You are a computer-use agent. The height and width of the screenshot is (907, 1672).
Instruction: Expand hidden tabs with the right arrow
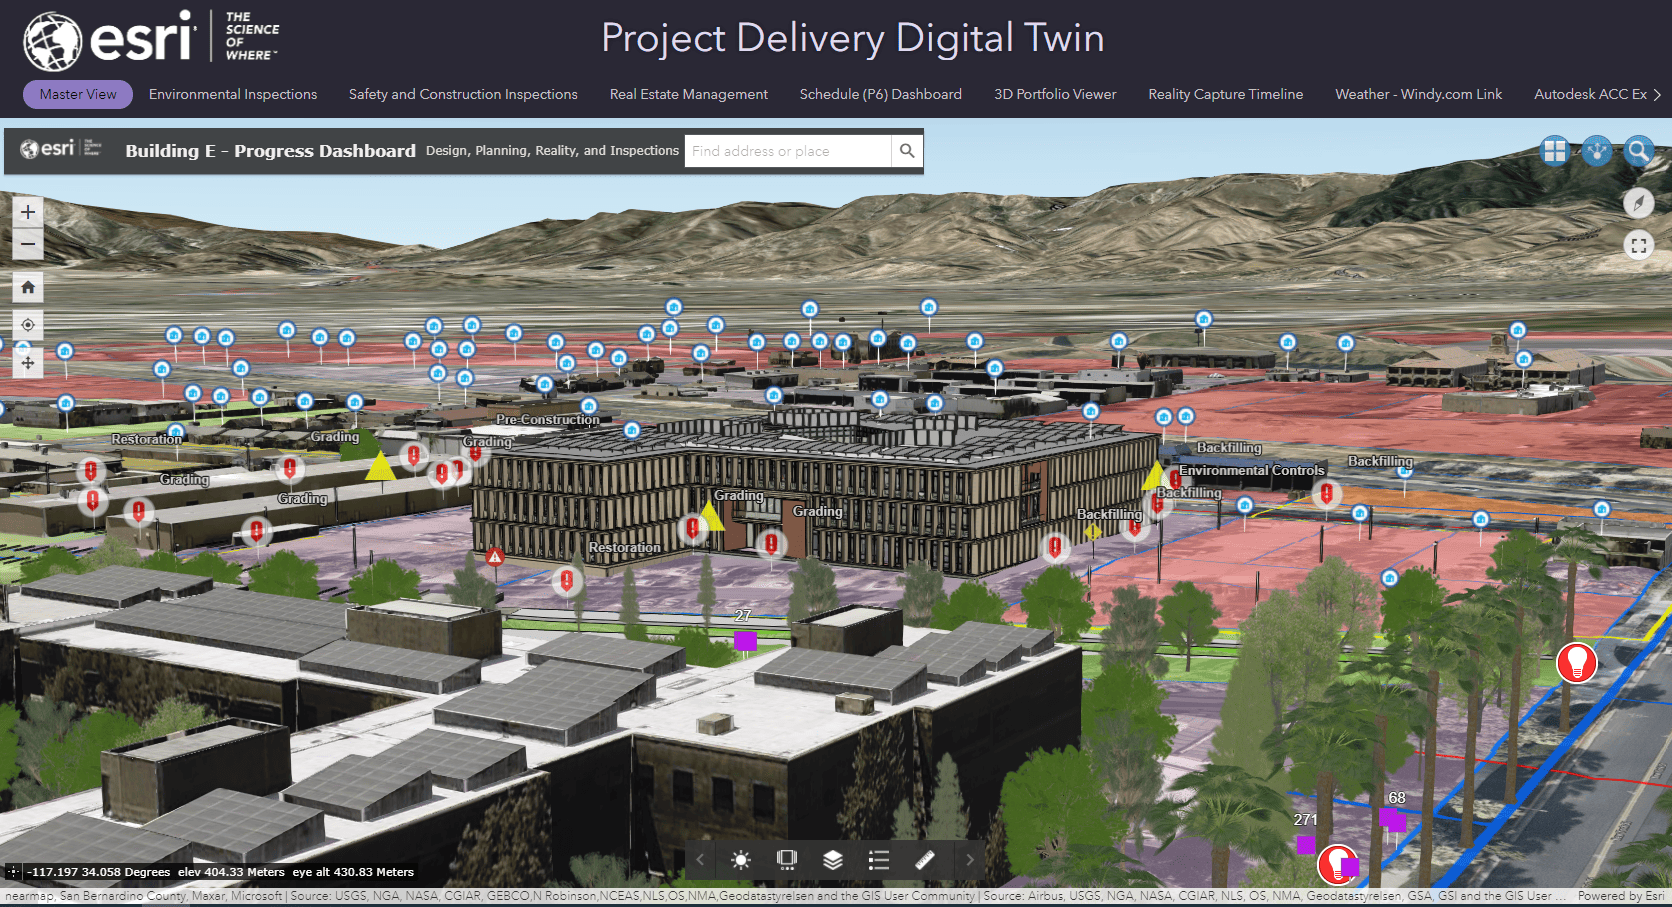(1656, 94)
